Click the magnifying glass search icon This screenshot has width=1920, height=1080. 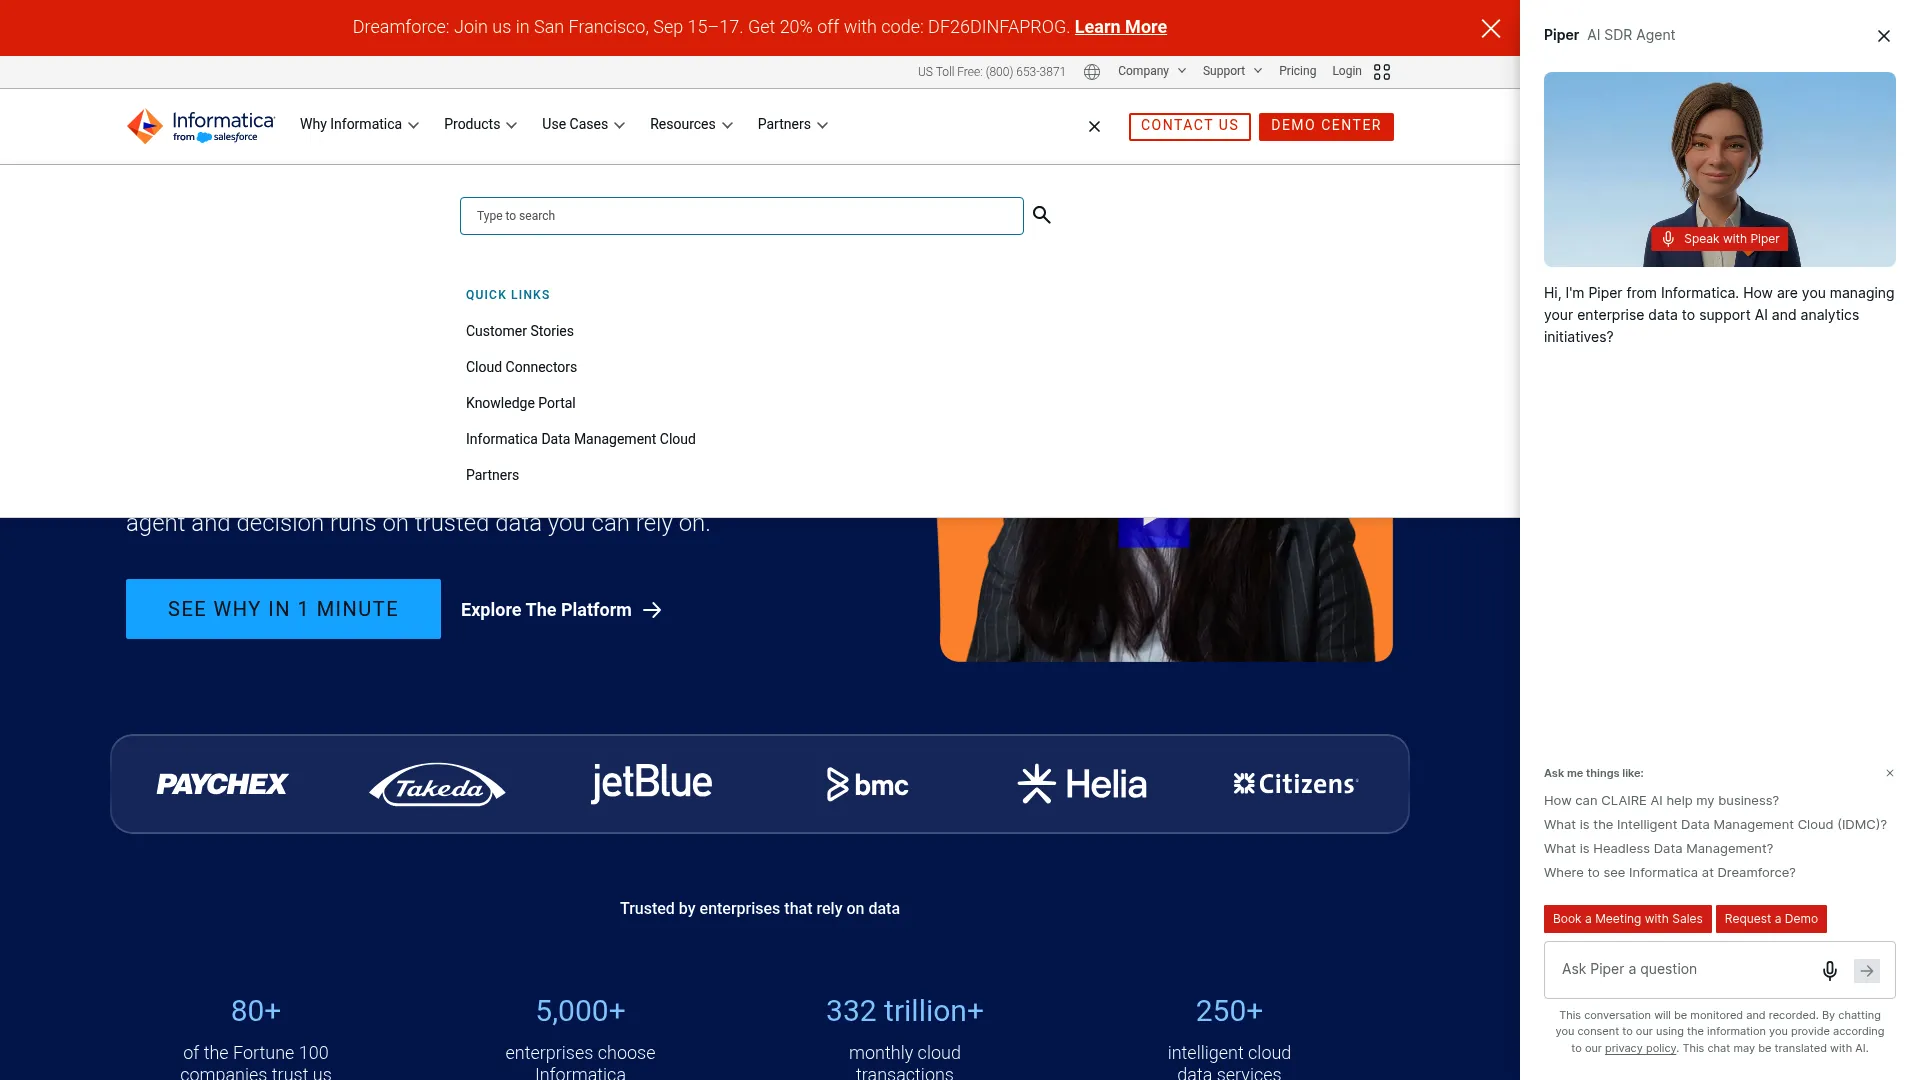pos(1042,215)
